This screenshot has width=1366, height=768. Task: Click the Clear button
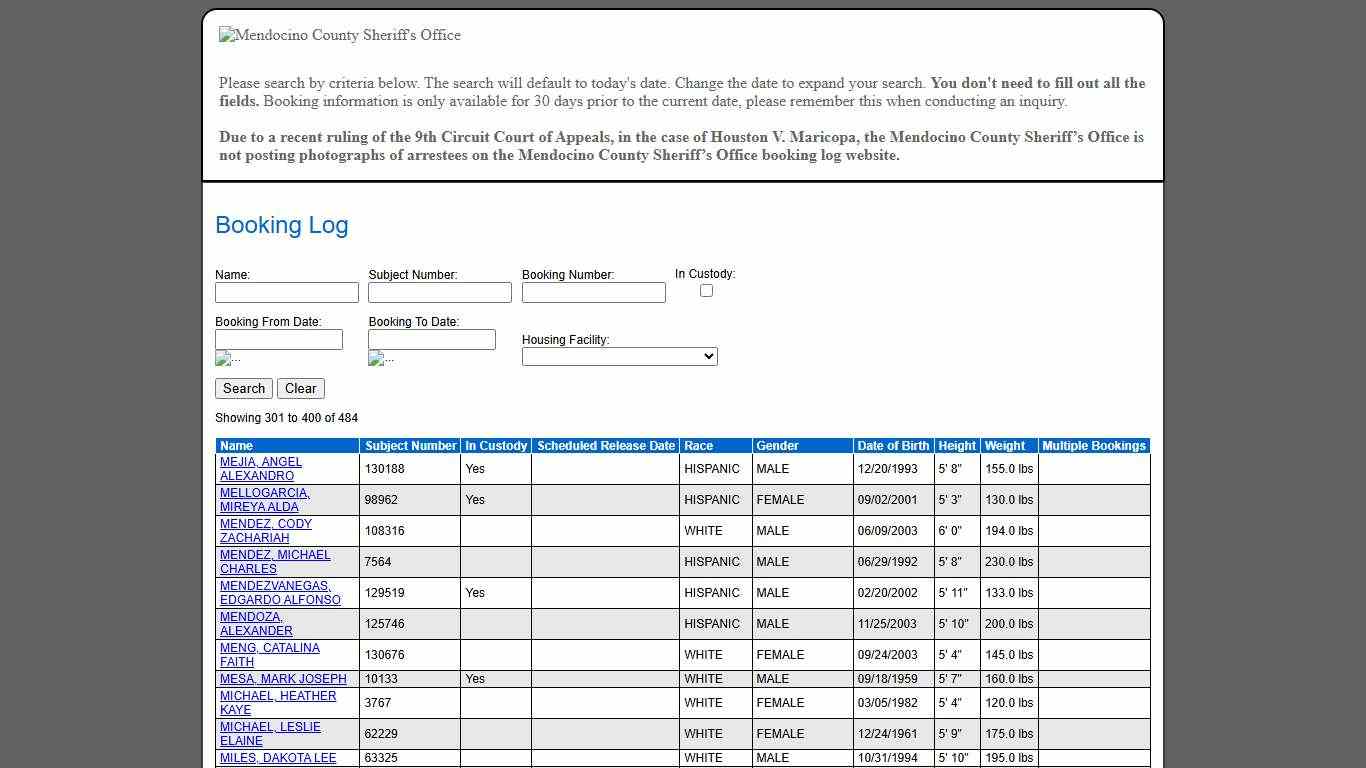click(300, 388)
